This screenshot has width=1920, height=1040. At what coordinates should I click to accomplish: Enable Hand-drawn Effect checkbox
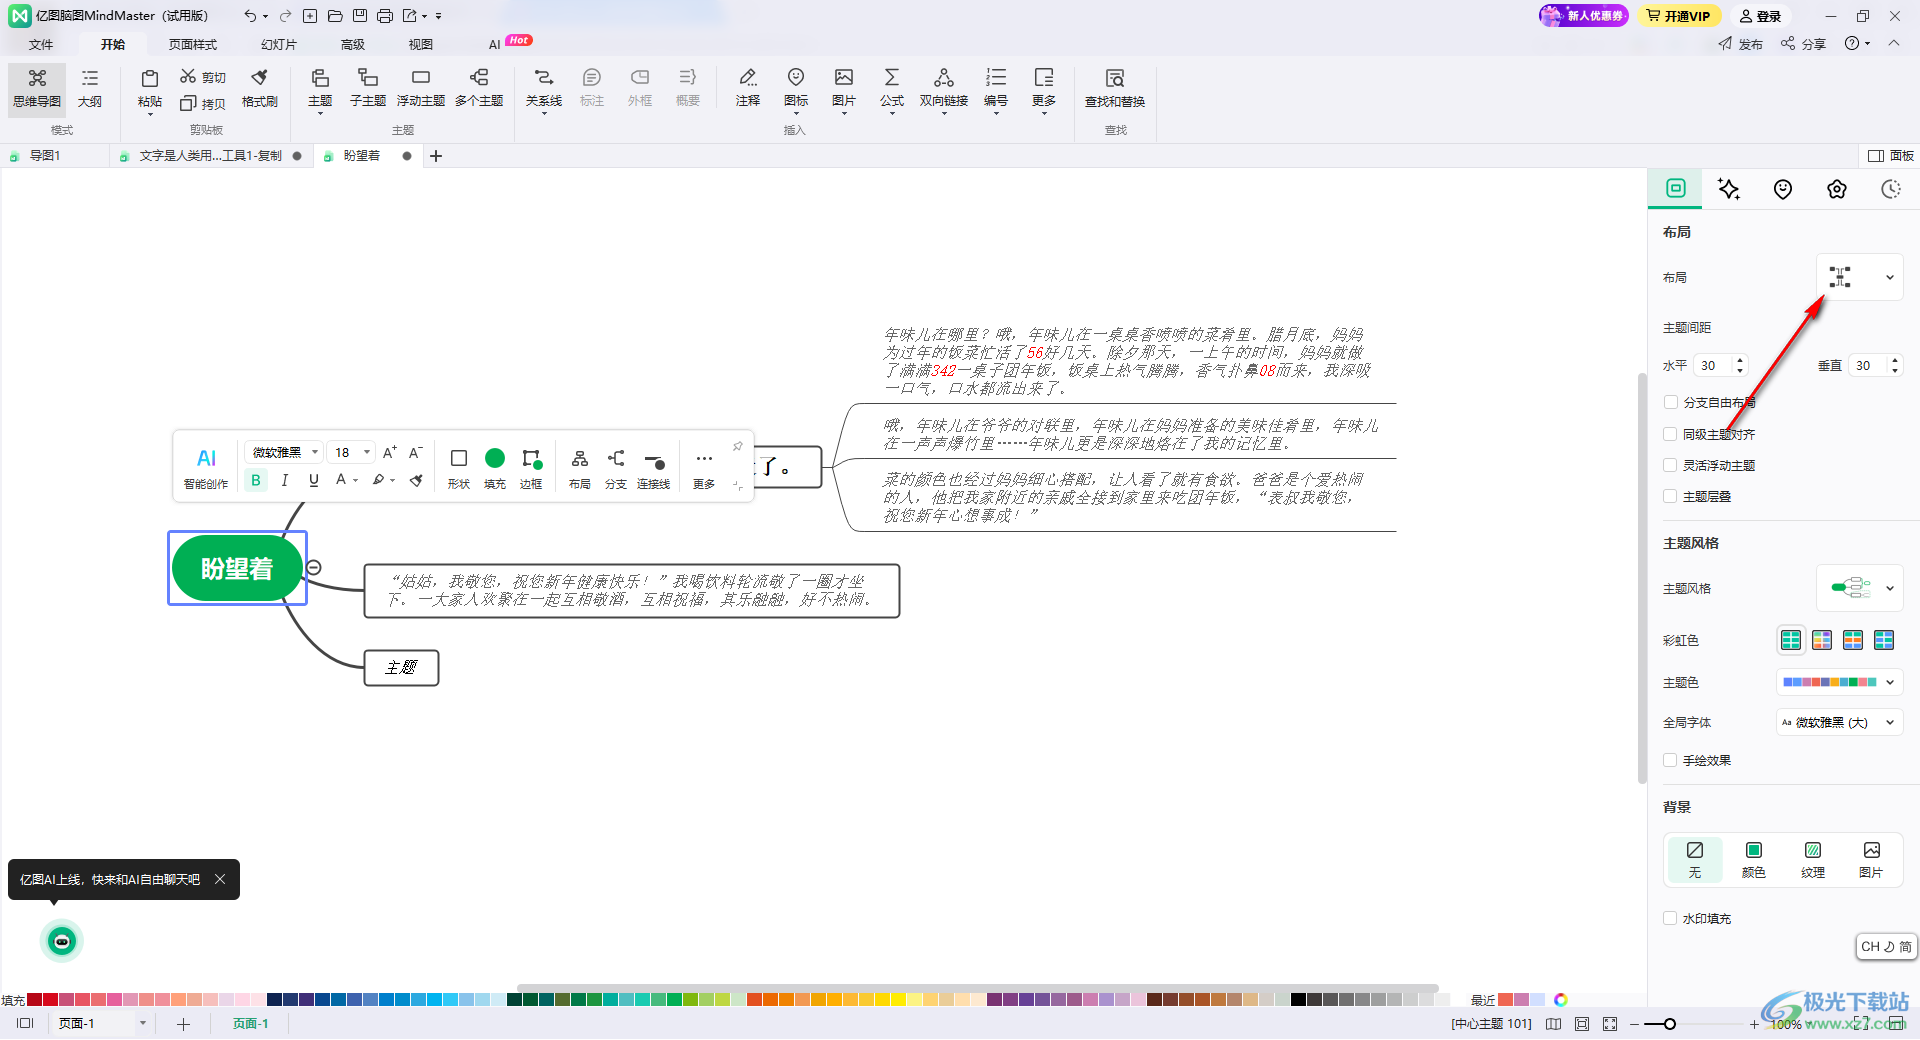tap(1670, 760)
